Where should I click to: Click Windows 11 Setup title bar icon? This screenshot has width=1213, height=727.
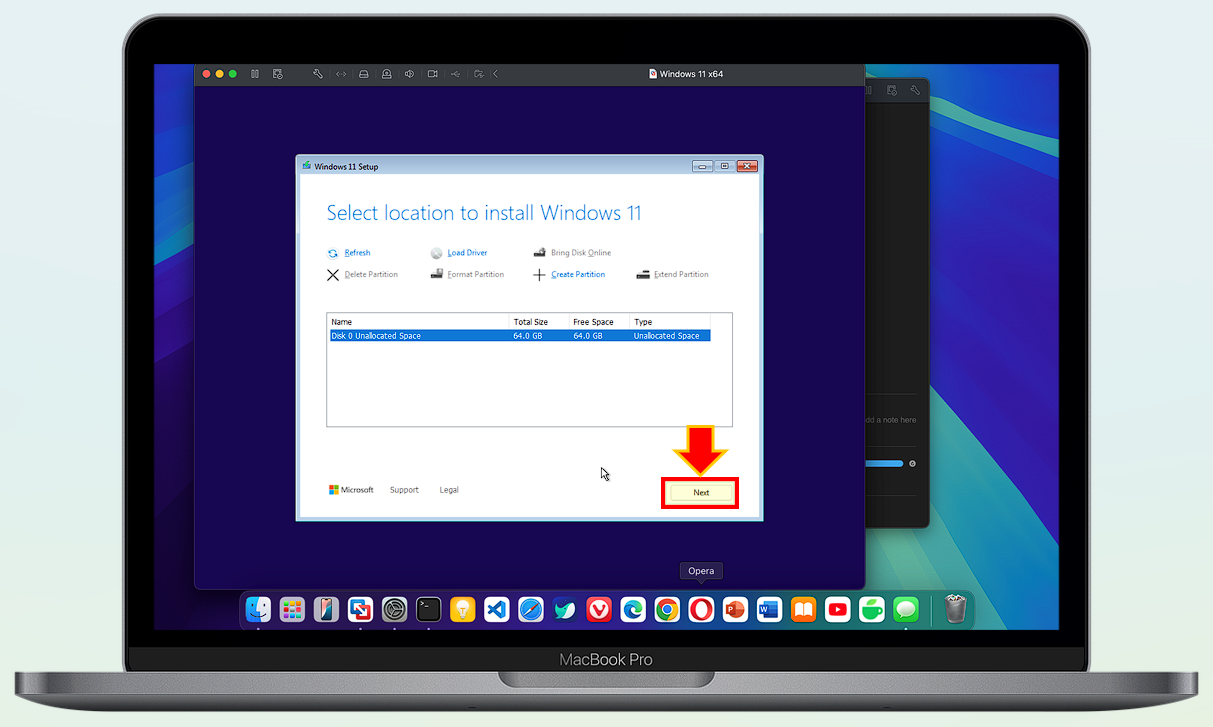(307, 166)
